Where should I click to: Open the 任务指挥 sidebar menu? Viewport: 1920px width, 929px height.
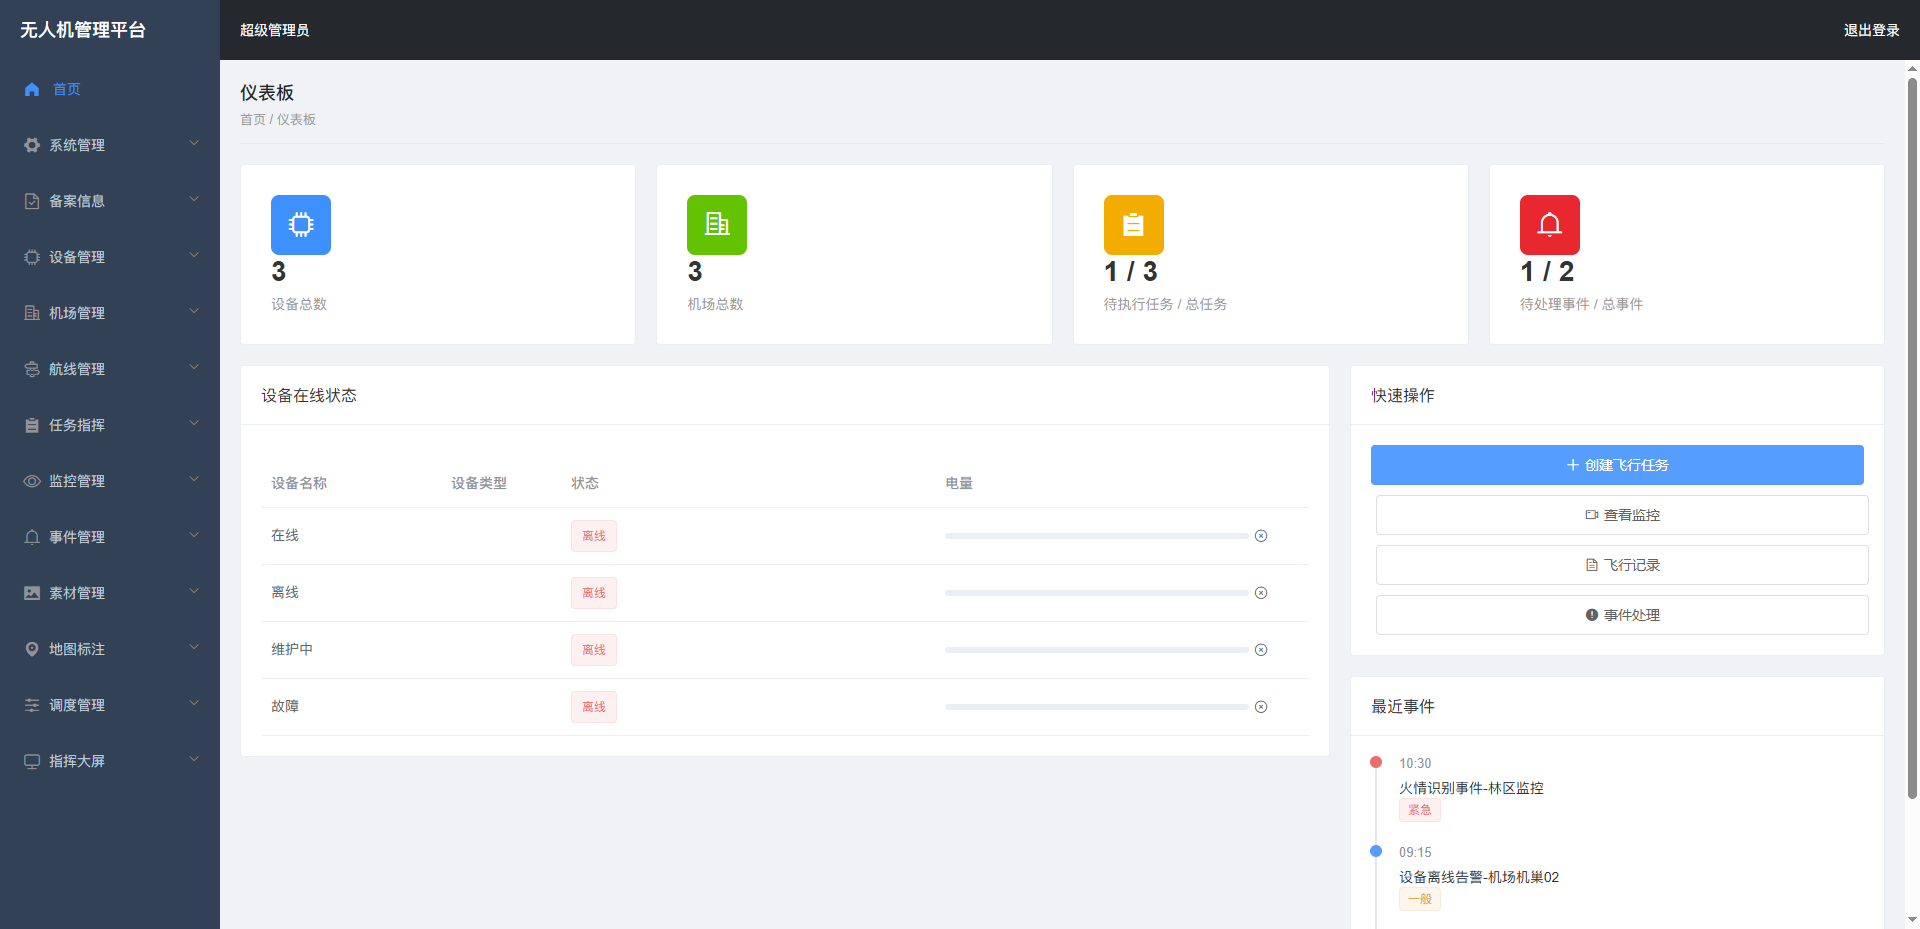pyautogui.click(x=77, y=426)
